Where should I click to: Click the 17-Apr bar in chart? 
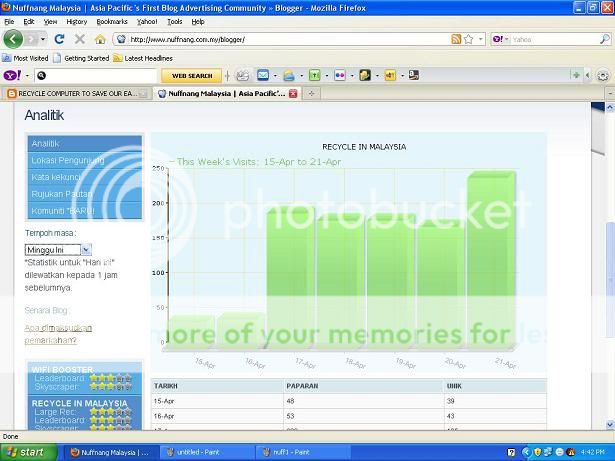click(x=291, y=278)
